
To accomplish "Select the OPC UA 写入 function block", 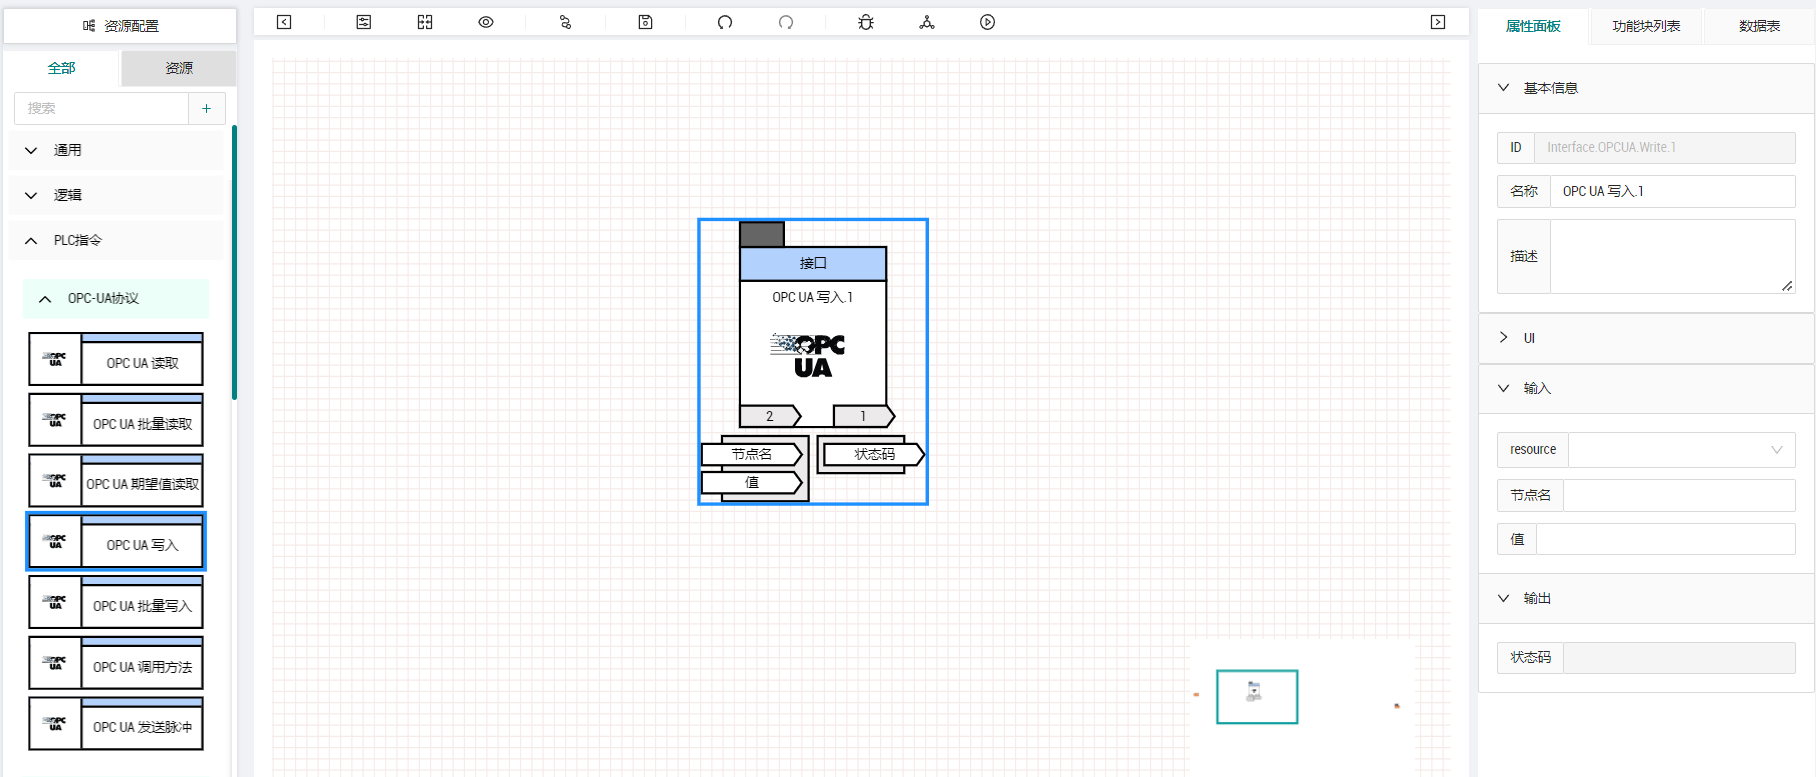I will click(x=116, y=542).
